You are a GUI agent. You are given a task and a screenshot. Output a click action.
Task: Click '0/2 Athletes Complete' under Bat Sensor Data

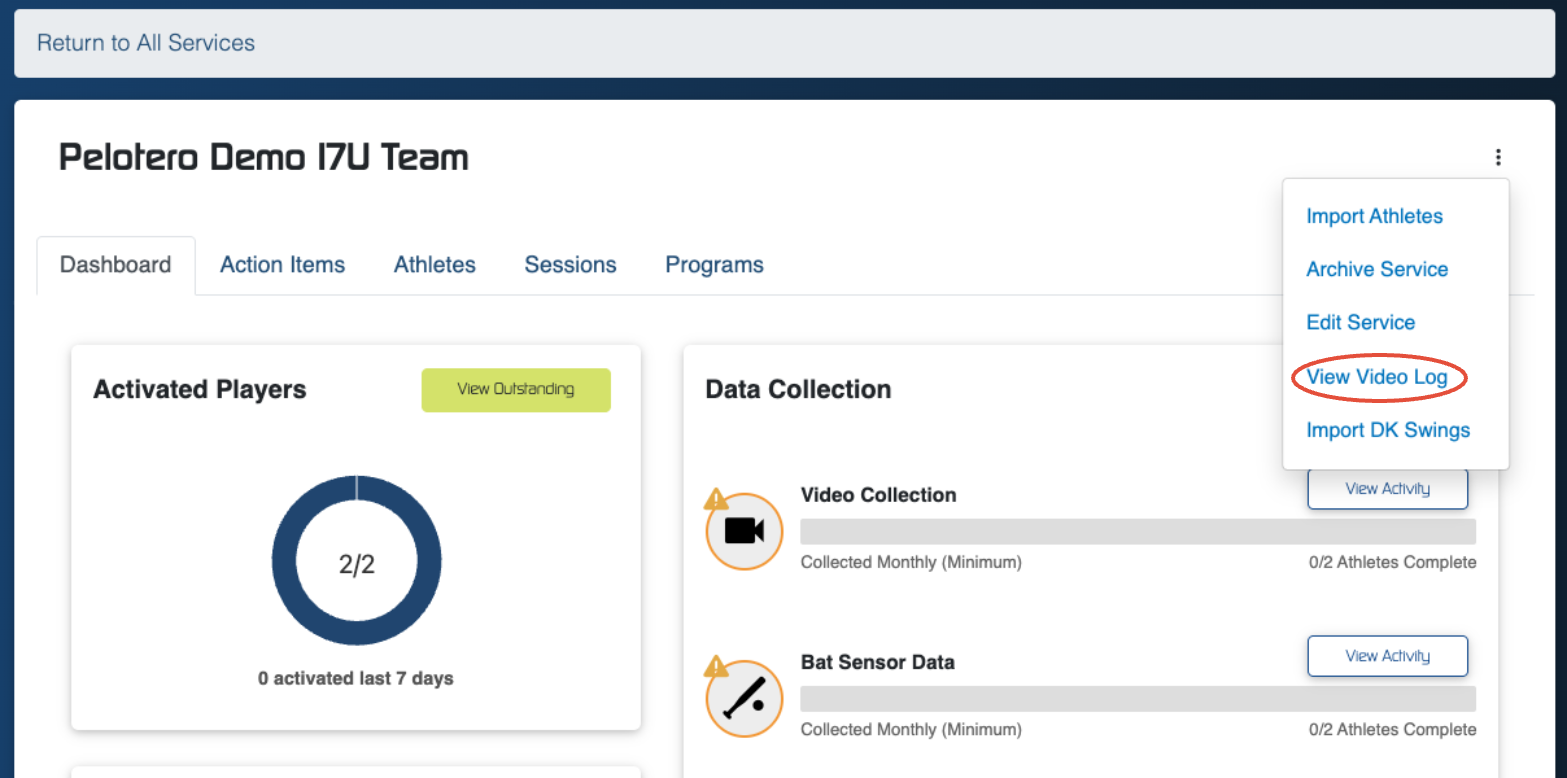(1392, 729)
